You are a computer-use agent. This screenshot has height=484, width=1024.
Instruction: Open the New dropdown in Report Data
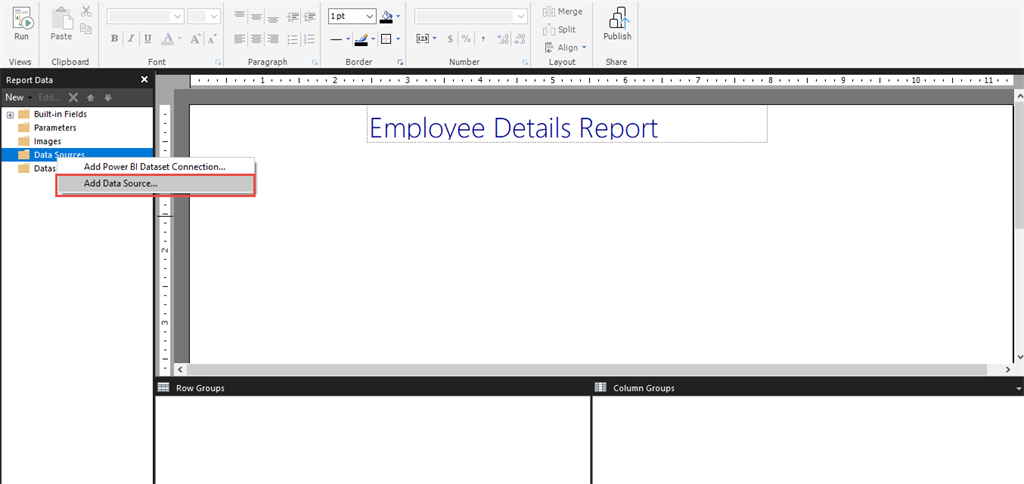coord(18,97)
